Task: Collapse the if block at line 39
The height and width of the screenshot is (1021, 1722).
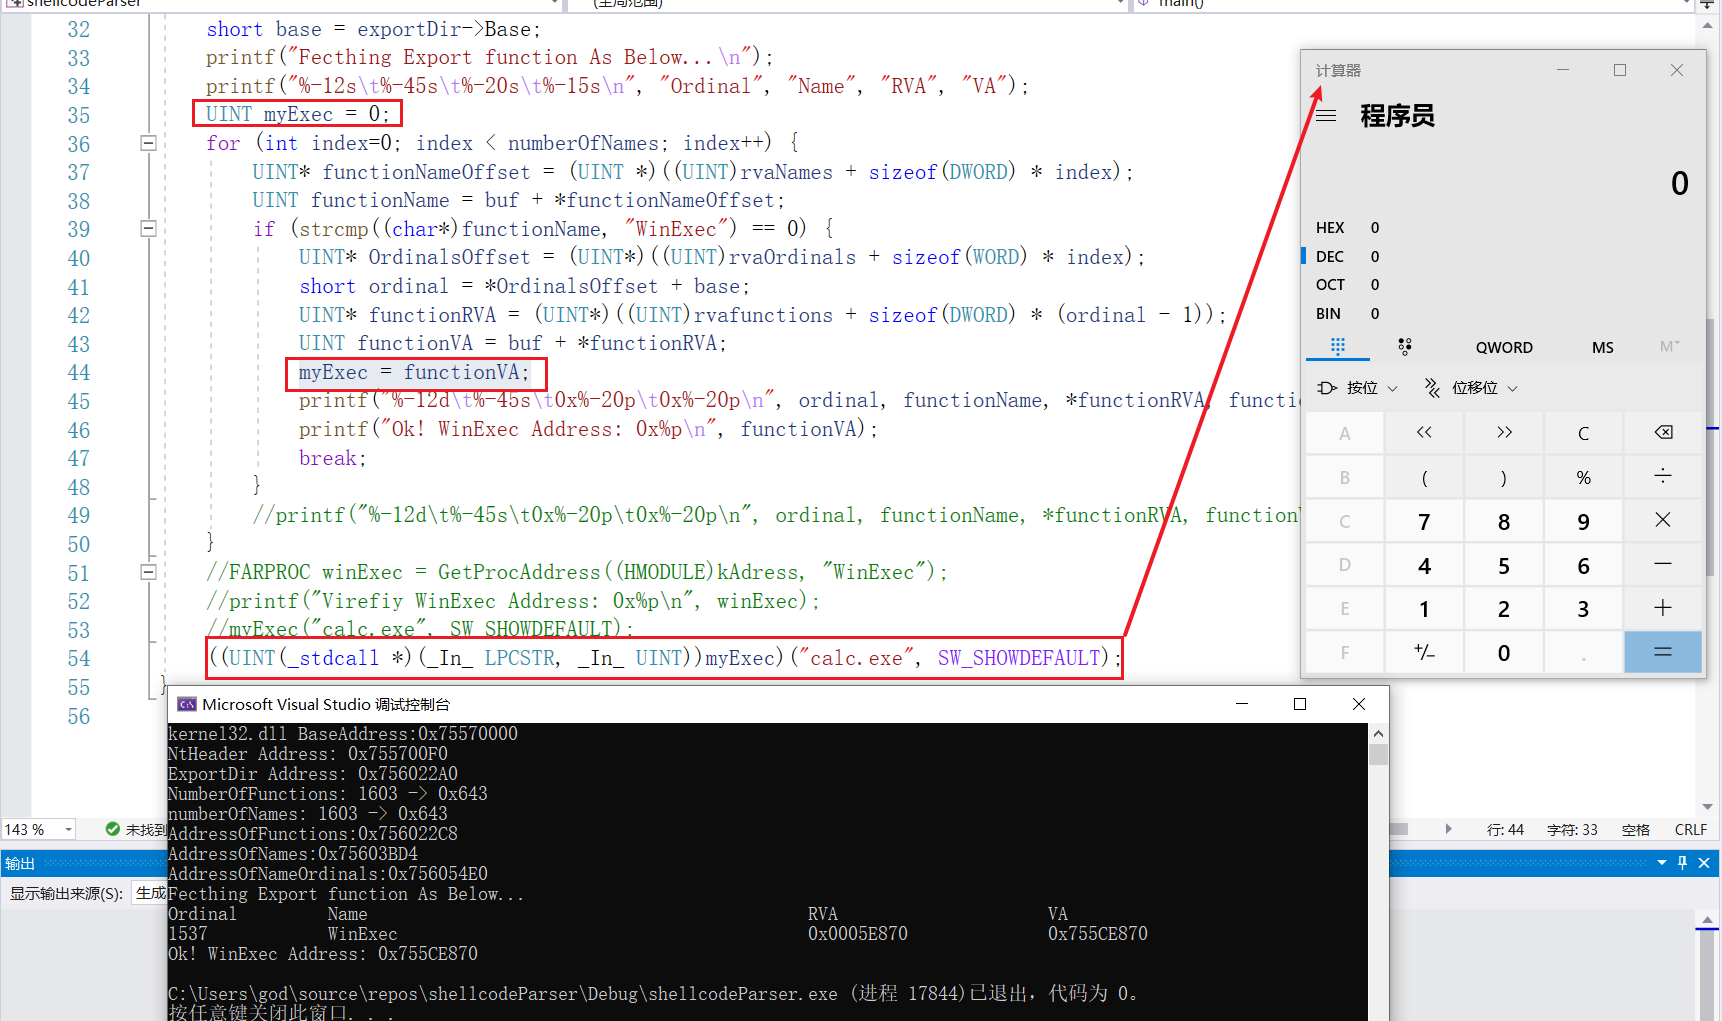Action: pyautogui.click(x=148, y=229)
